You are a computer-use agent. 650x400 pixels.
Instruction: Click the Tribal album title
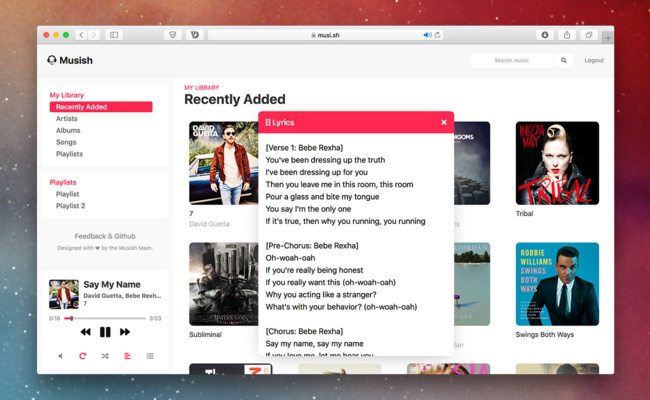[x=524, y=213]
